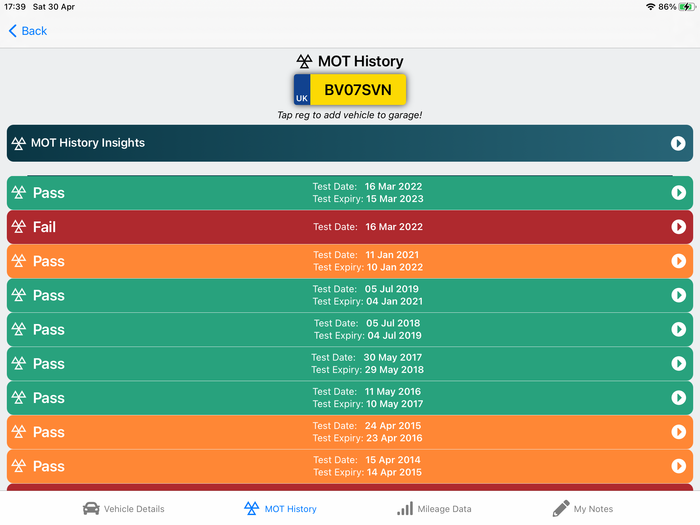Select Pass label on 16 Mar 2022 row
Screen dimensions: 700x525
(49, 193)
